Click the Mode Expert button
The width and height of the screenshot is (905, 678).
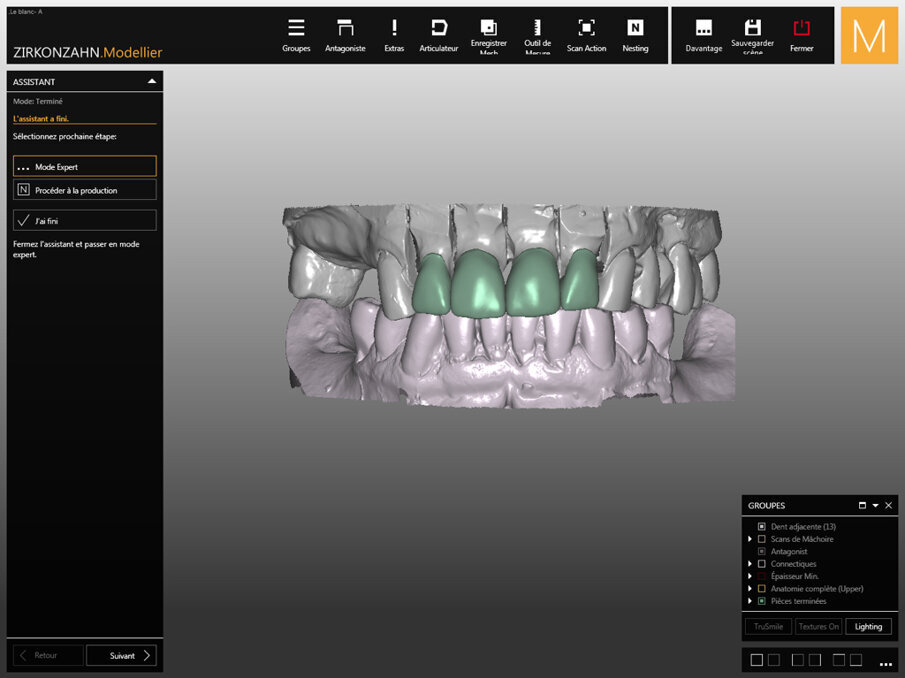[84, 166]
